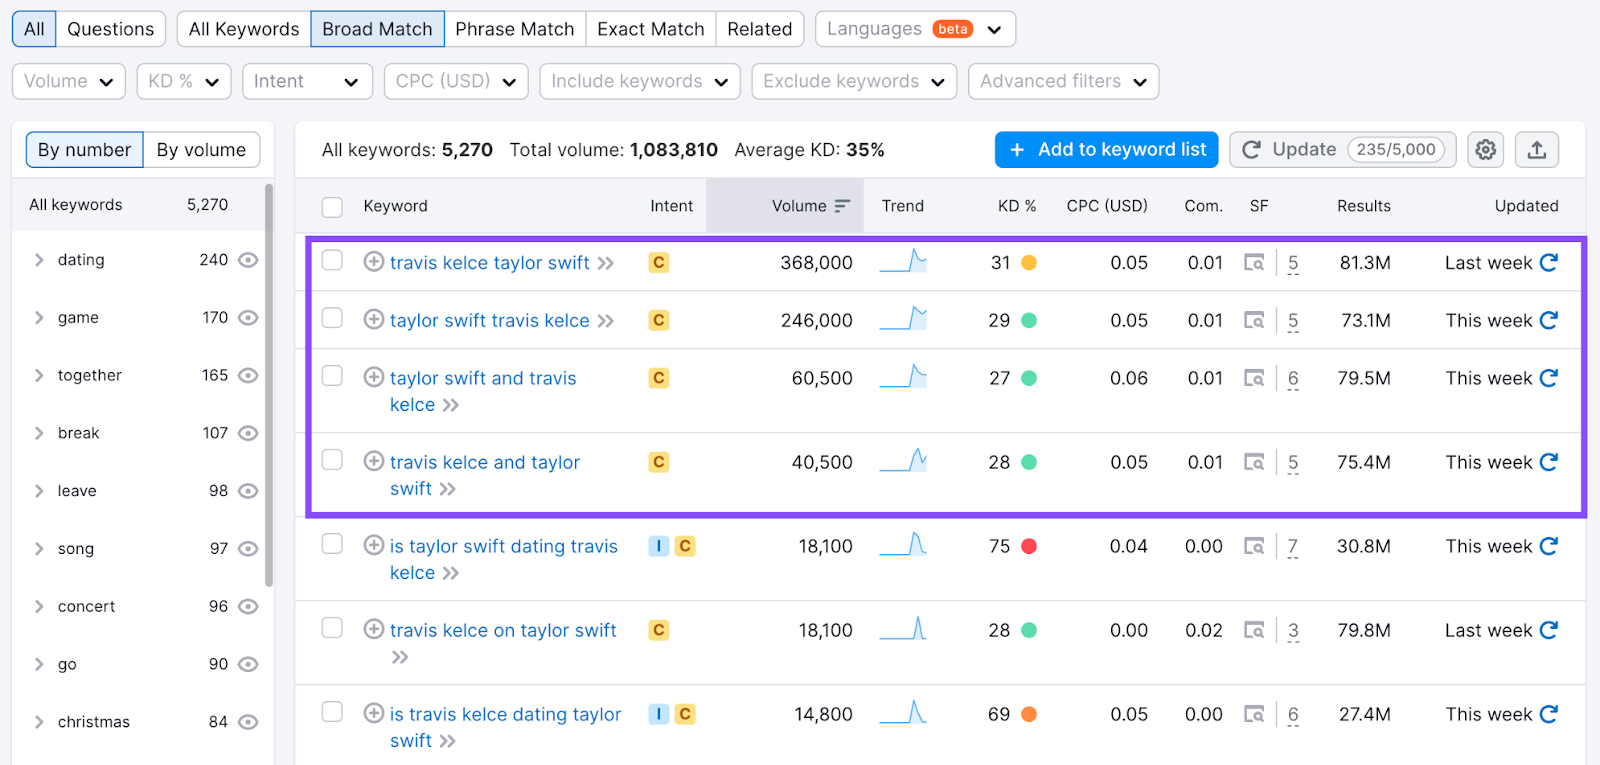Refresh the travis kelce taylor swift row
The width and height of the screenshot is (1600, 765).
[x=1549, y=262]
